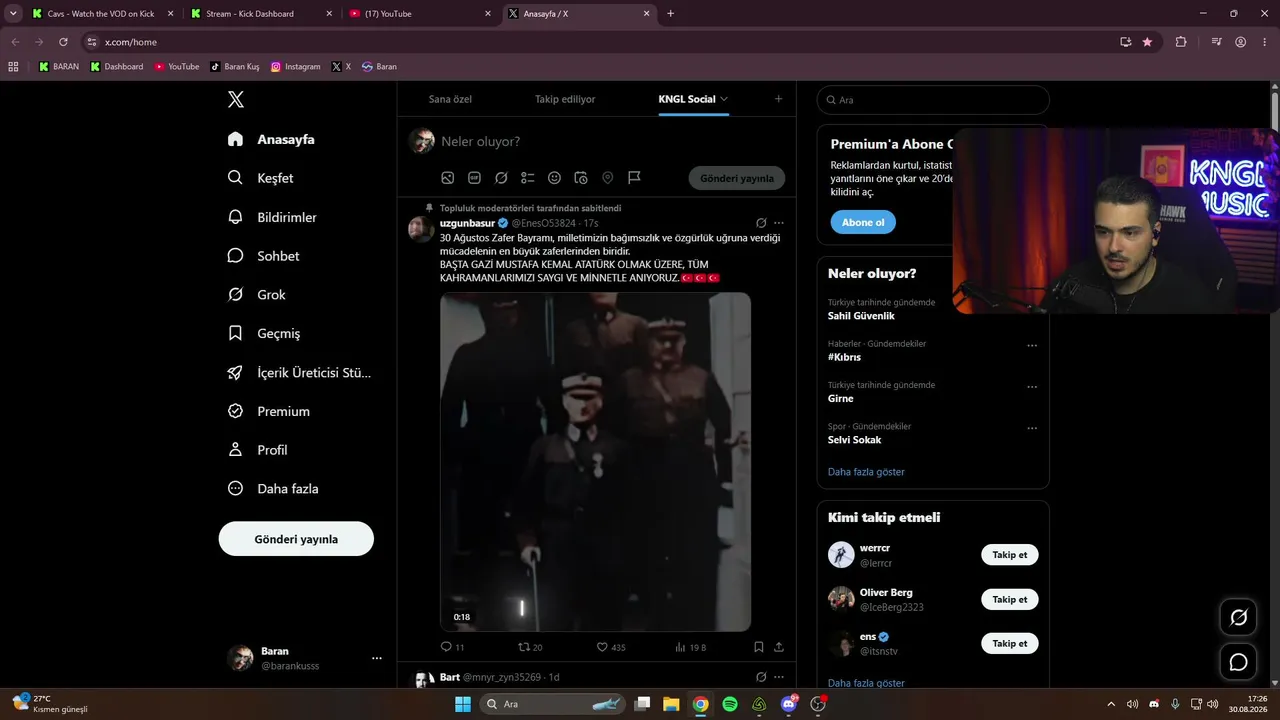The width and height of the screenshot is (1280, 720).
Task: Click Grok icon on uzgunbasur post
Action: point(761,223)
